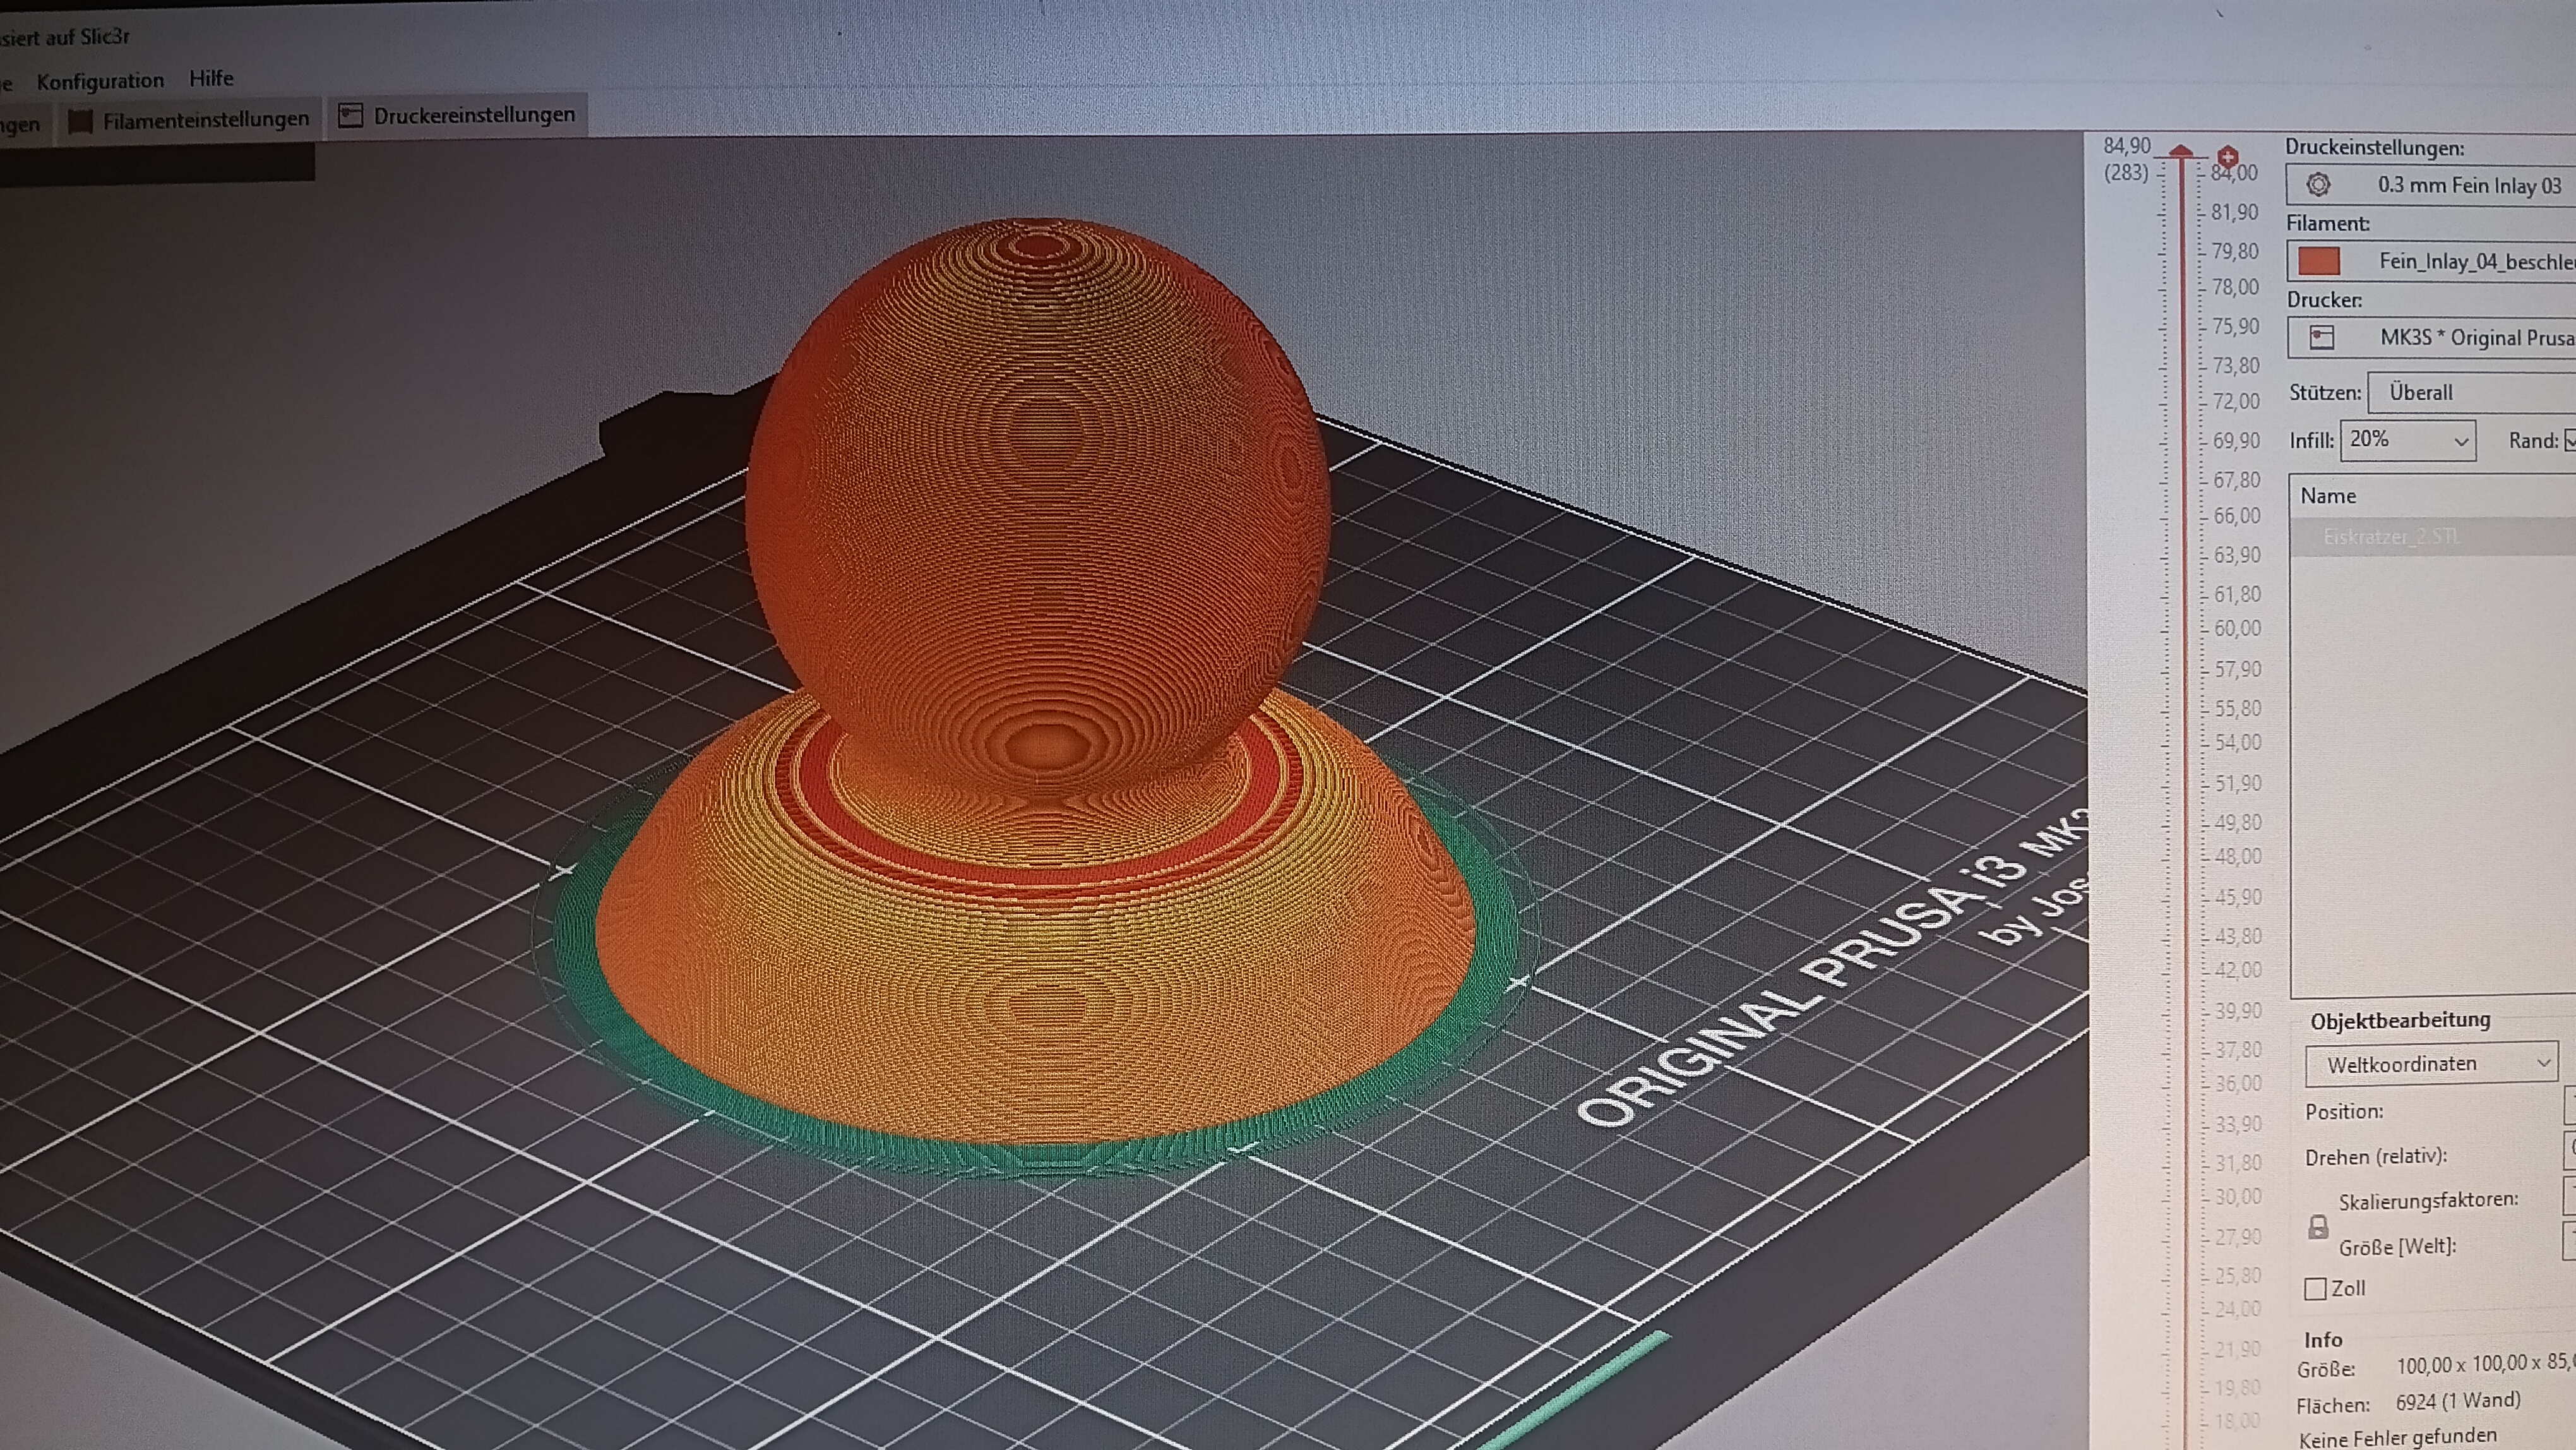Enable the Zoll checkbox

point(2315,1288)
